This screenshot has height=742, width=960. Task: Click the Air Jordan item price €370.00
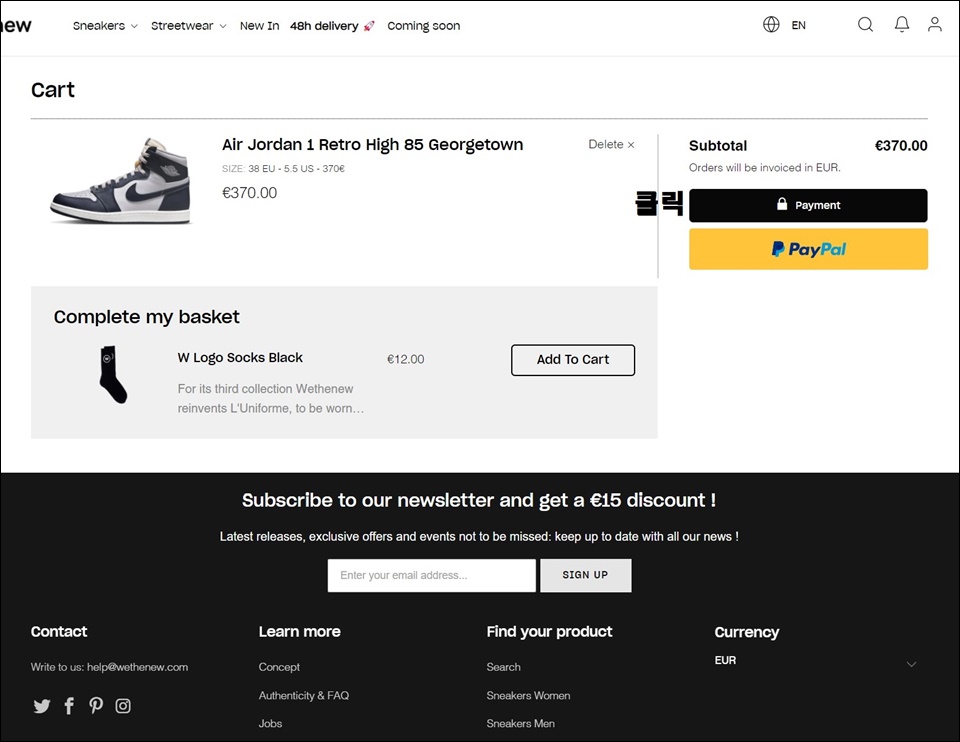(x=249, y=193)
